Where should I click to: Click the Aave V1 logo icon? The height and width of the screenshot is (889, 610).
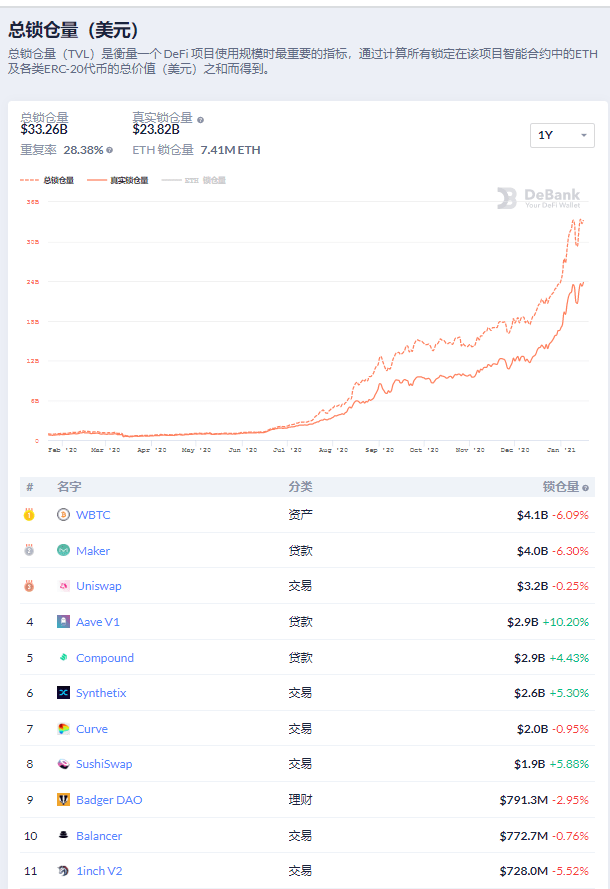(x=63, y=621)
